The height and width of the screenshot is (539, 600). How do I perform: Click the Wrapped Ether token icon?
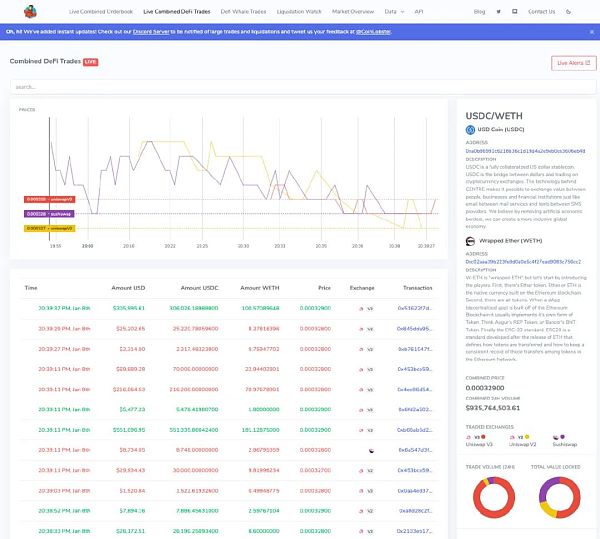tap(470, 242)
